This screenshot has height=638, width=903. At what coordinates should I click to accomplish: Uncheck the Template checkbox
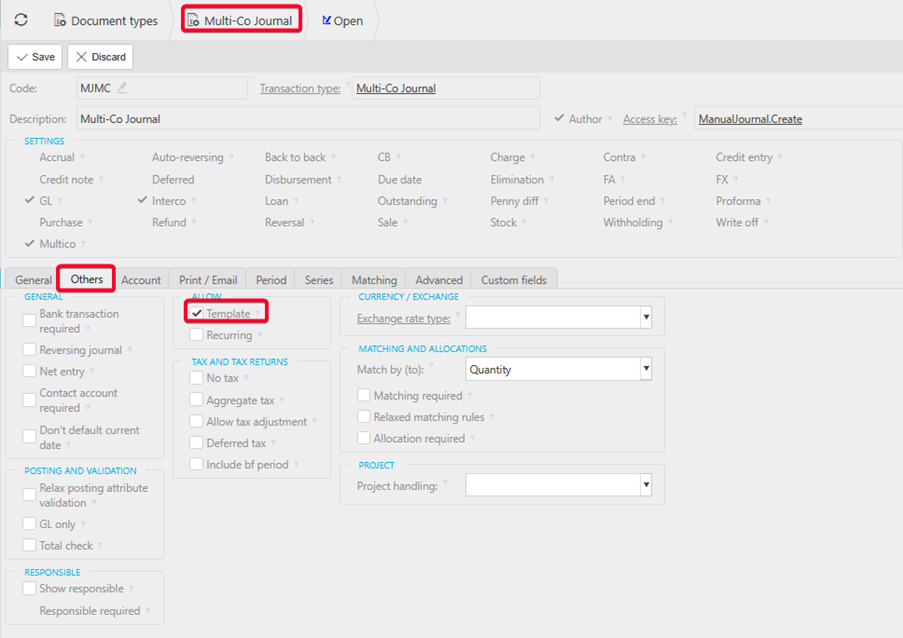tap(197, 313)
